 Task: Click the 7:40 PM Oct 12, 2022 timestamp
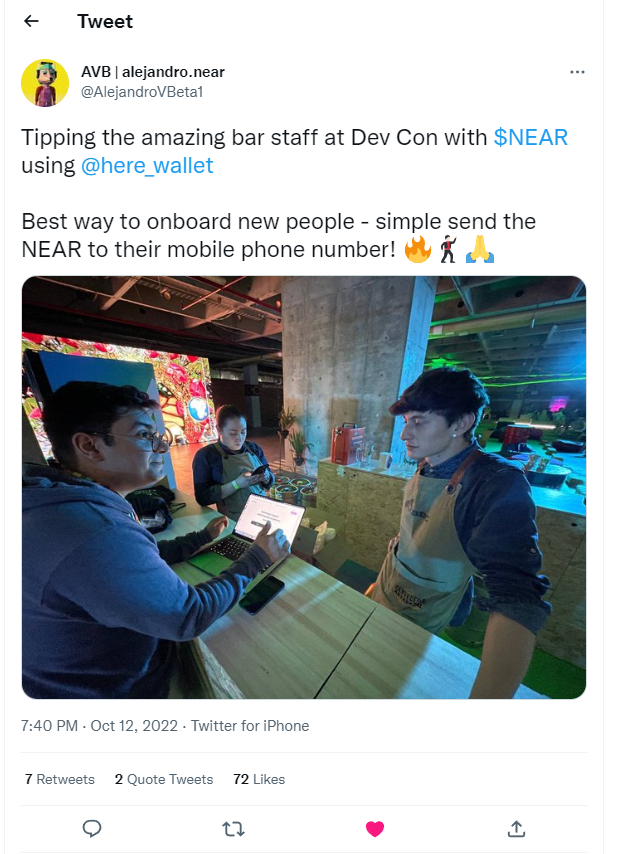tap(99, 726)
